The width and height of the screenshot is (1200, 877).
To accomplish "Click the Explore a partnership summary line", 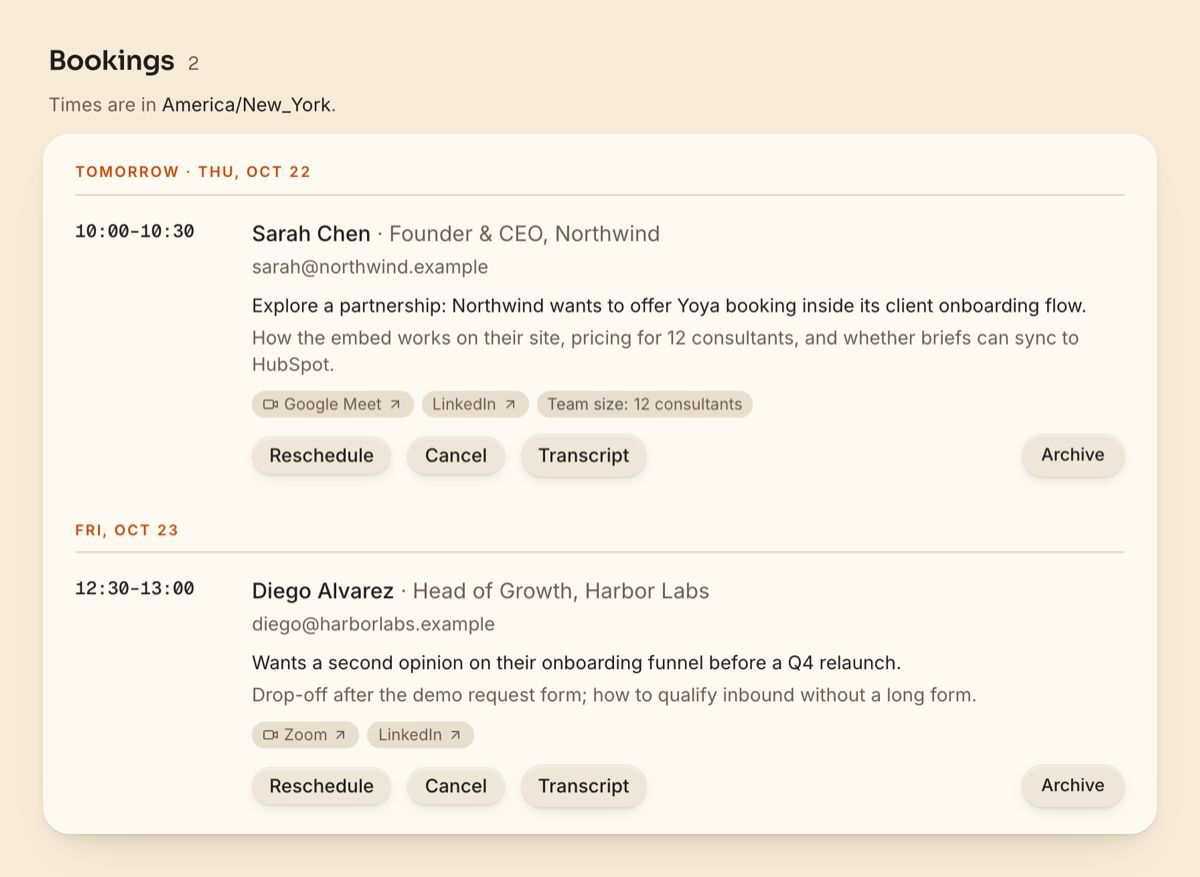I will tap(669, 305).
